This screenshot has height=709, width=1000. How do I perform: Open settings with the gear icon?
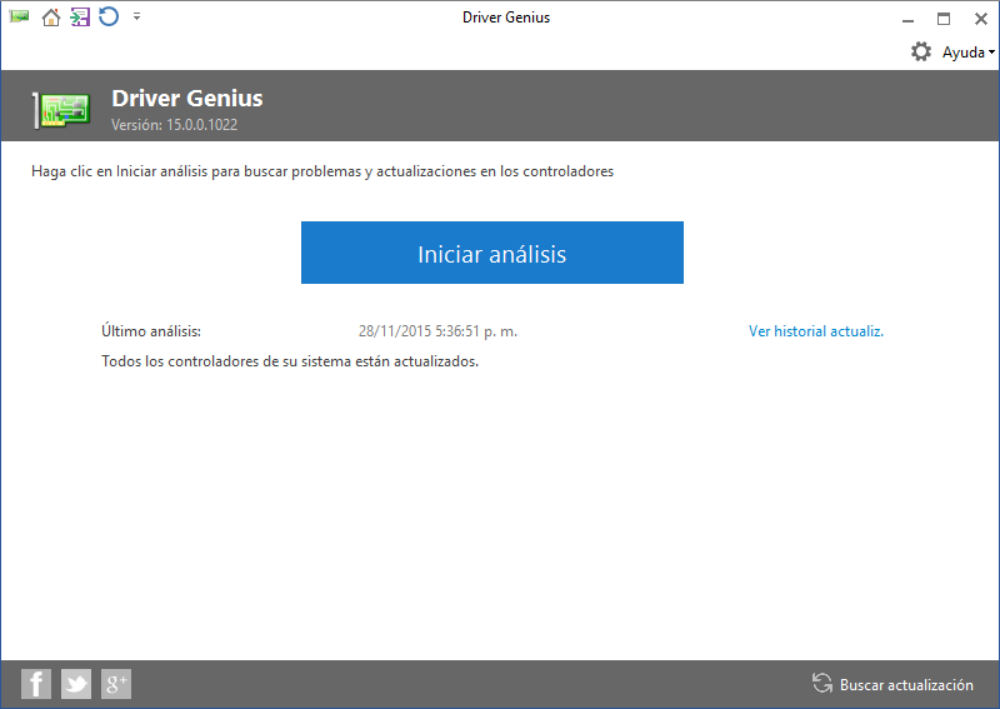tap(920, 52)
